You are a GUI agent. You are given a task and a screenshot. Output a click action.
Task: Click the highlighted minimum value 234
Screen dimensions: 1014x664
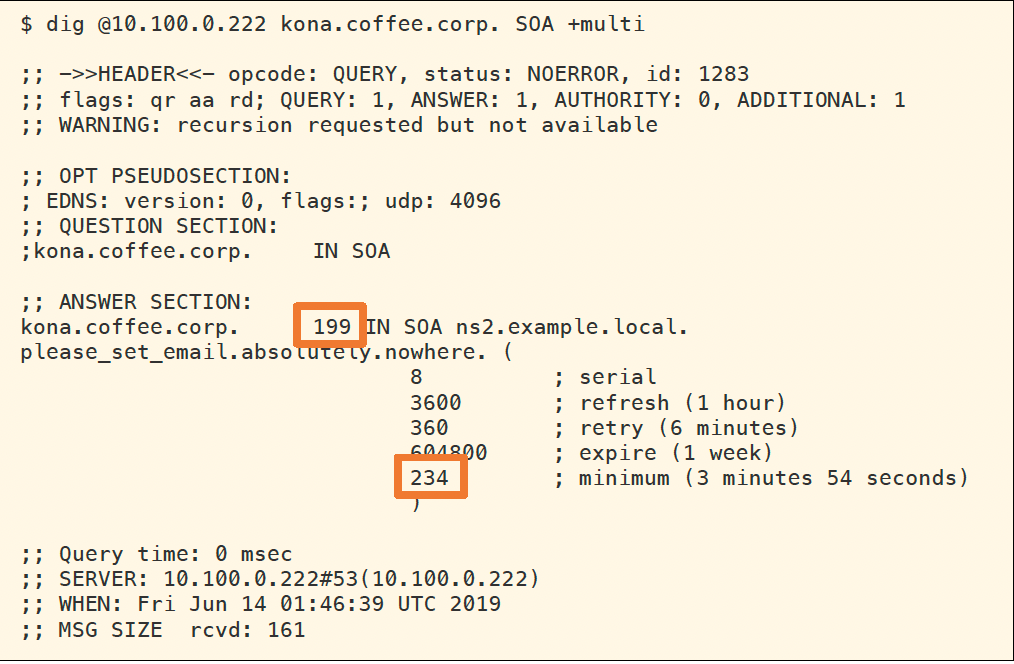pos(430,478)
